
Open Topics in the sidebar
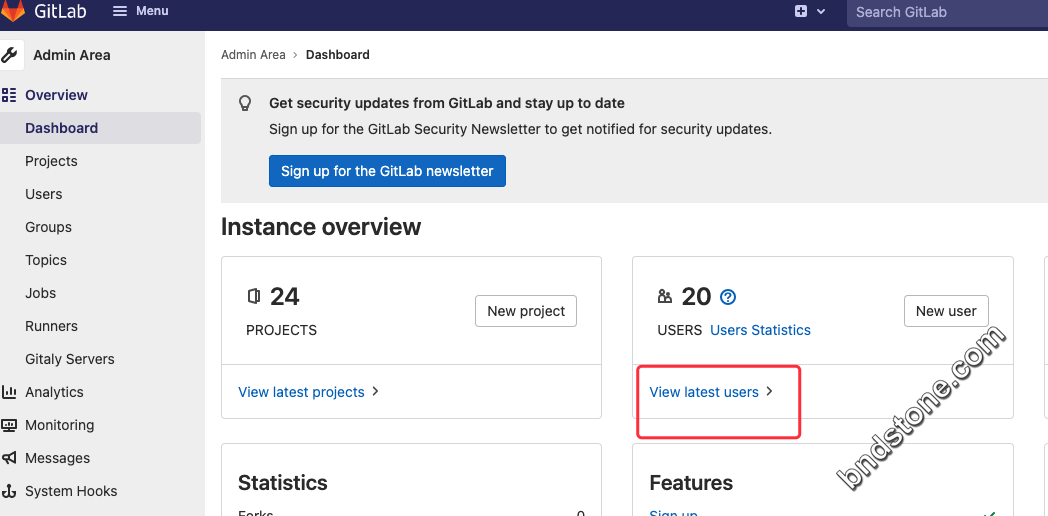(x=46, y=260)
